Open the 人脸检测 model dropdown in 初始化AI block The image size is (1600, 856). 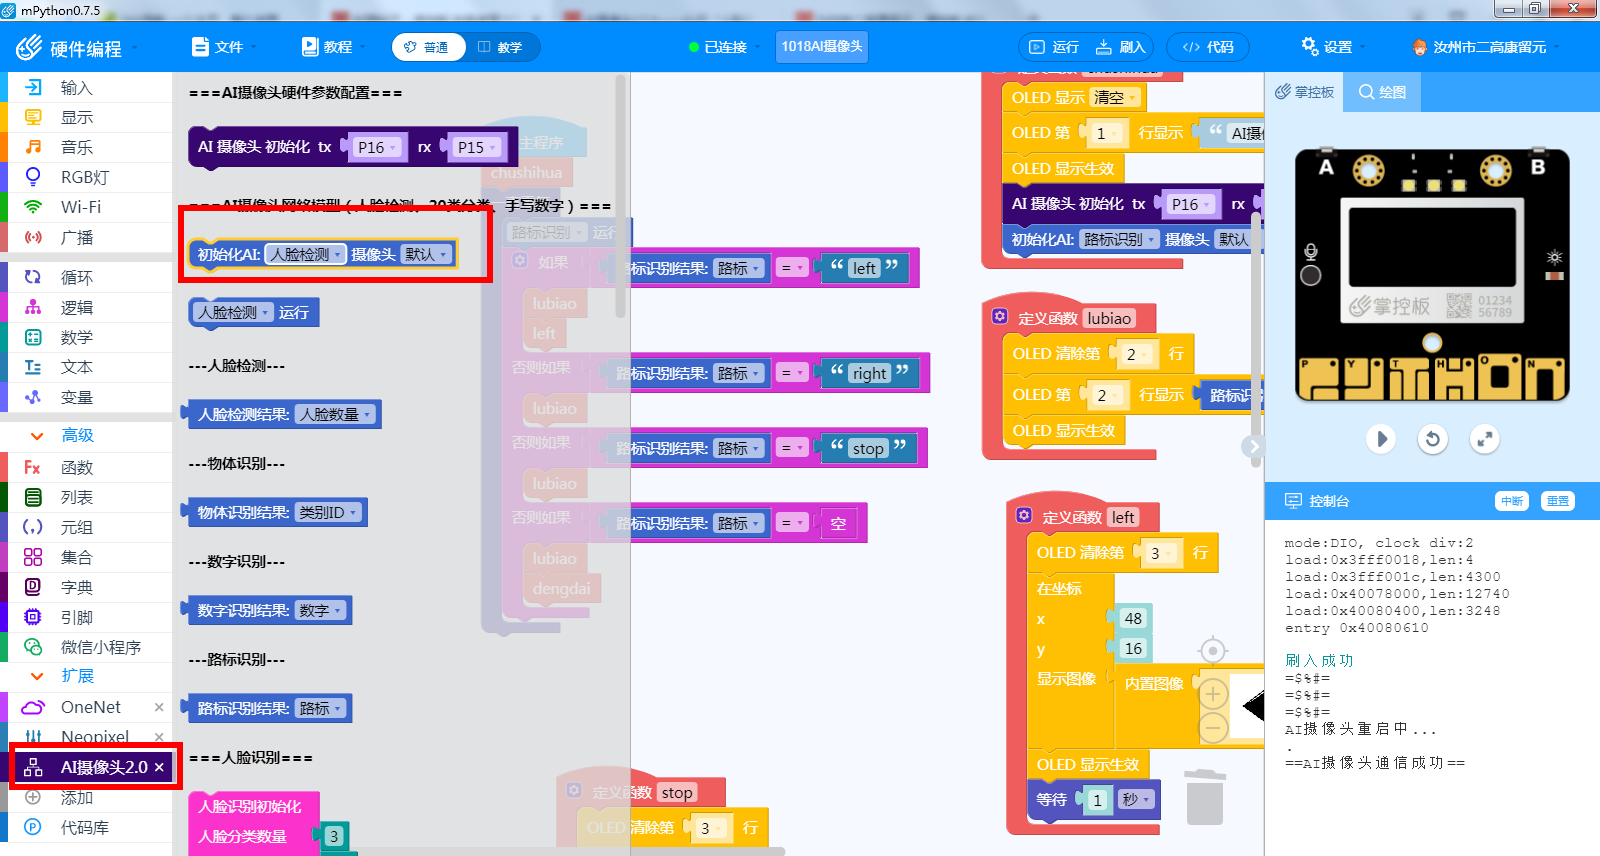(x=305, y=254)
